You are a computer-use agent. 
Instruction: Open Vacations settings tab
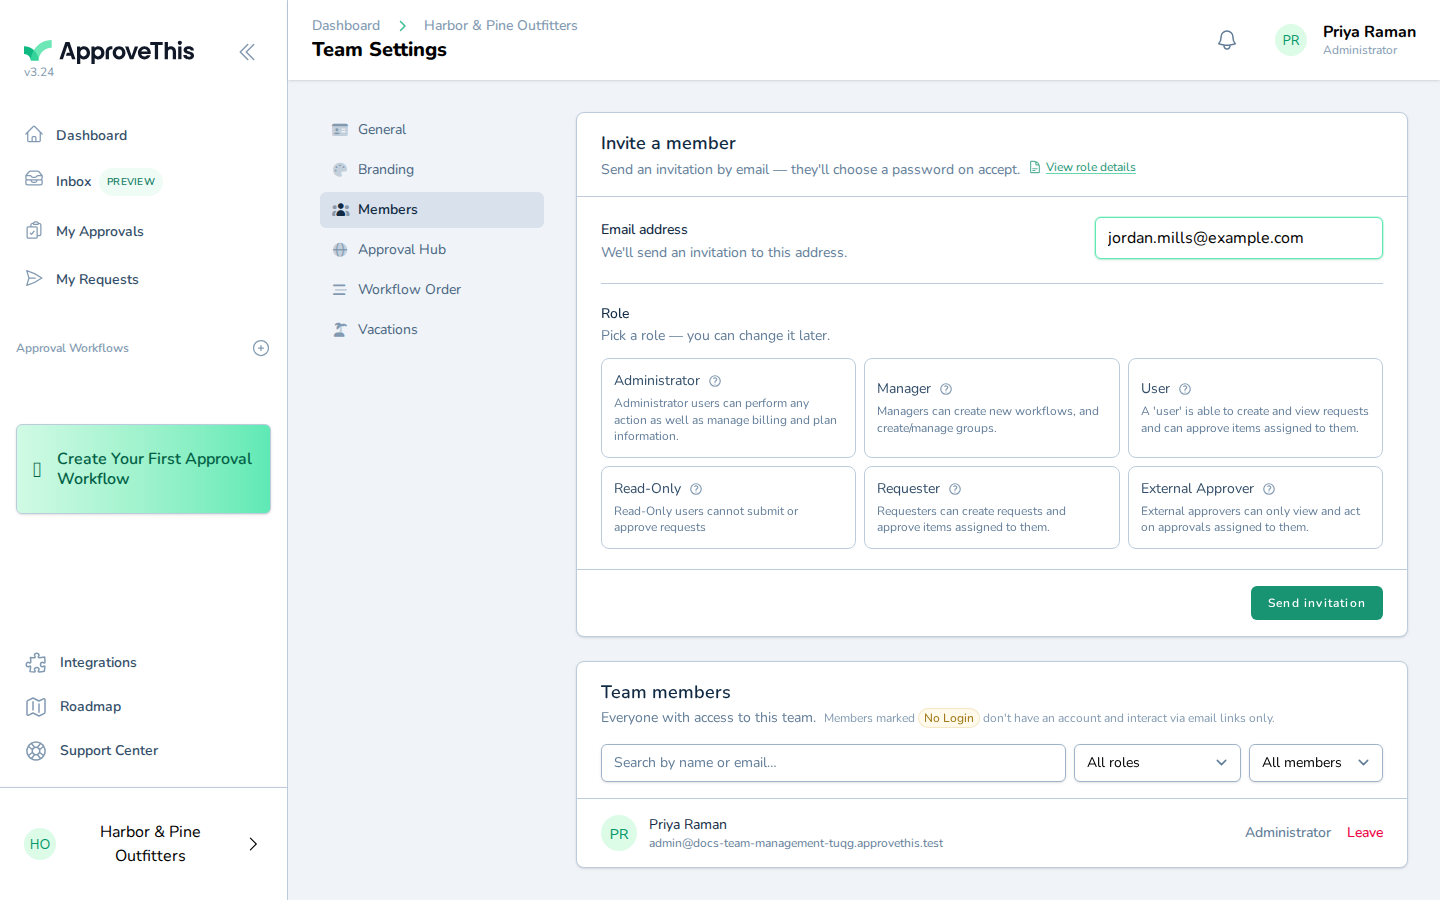pos(432,329)
